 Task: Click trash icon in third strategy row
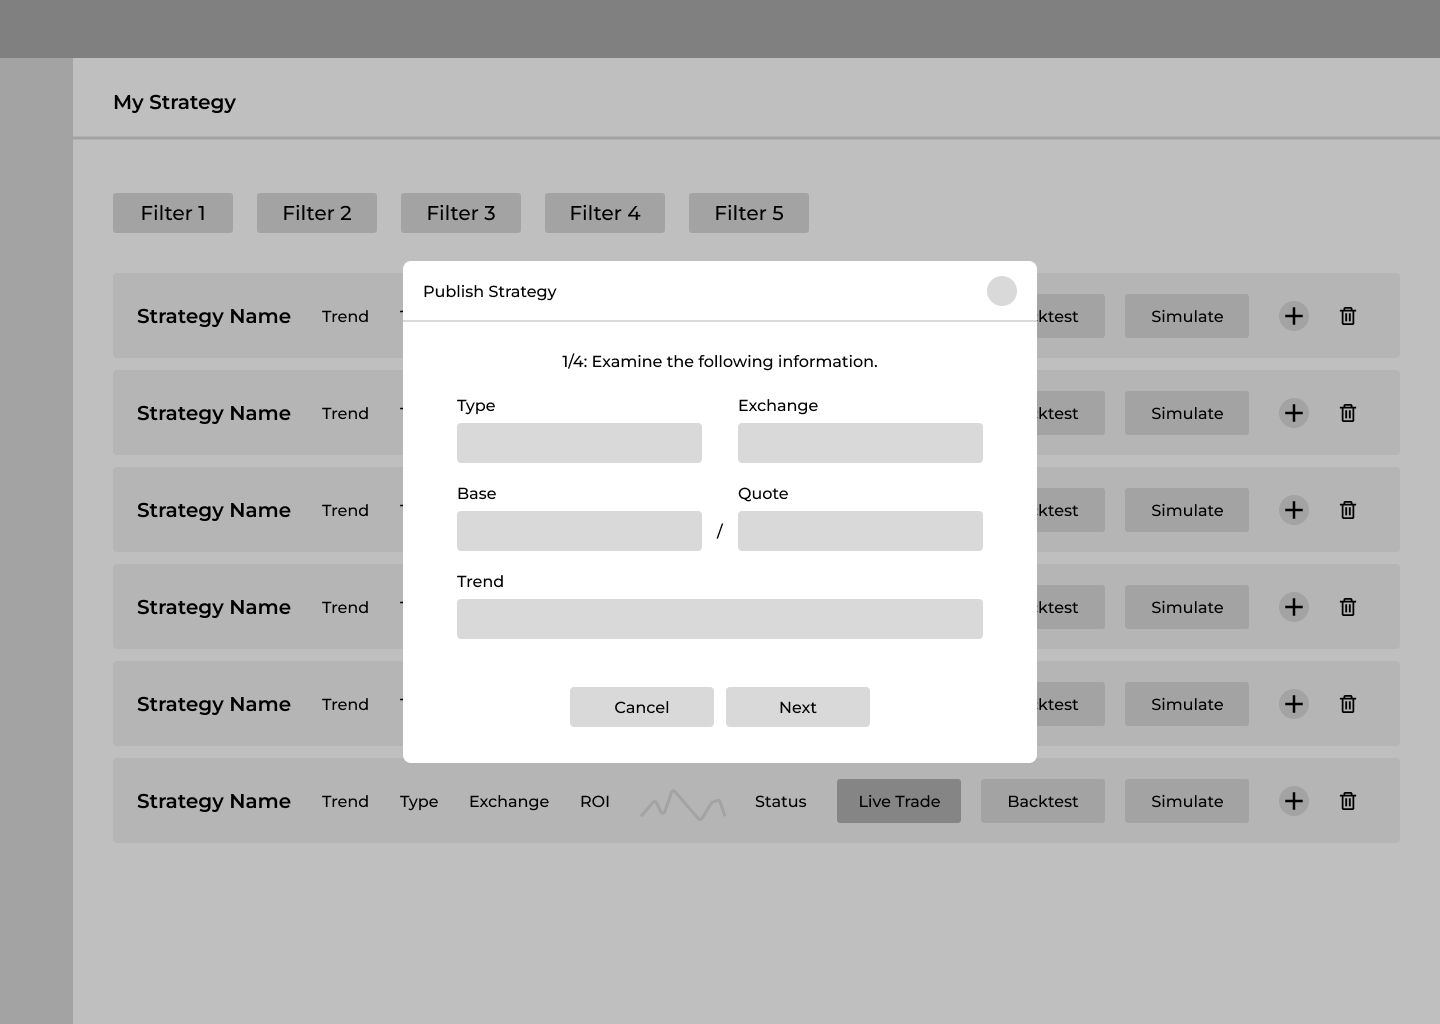[x=1347, y=510]
